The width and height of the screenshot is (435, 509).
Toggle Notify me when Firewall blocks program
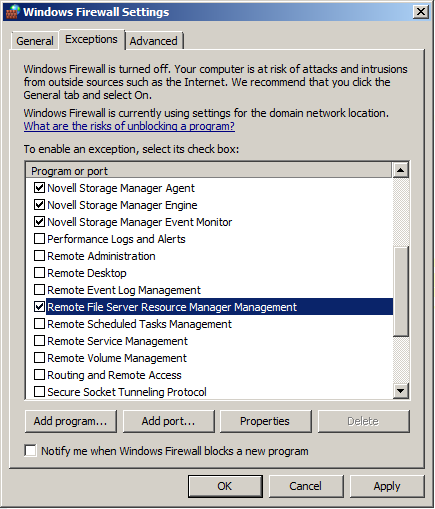[30, 451]
